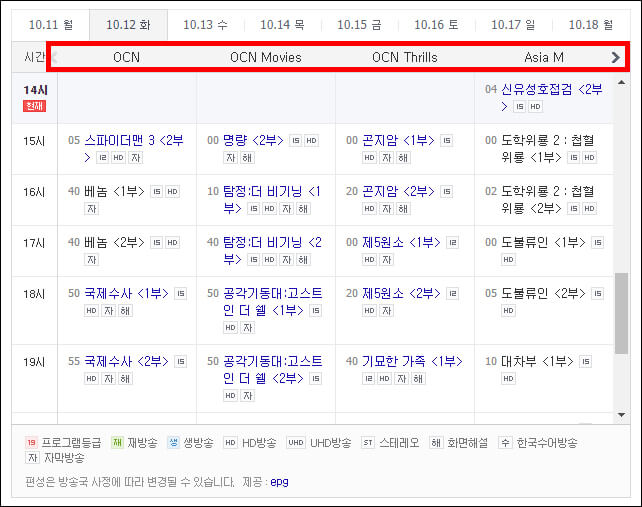Click the 19 프로그램등급 legend icon
The height and width of the screenshot is (507, 642).
click(32, 443)
